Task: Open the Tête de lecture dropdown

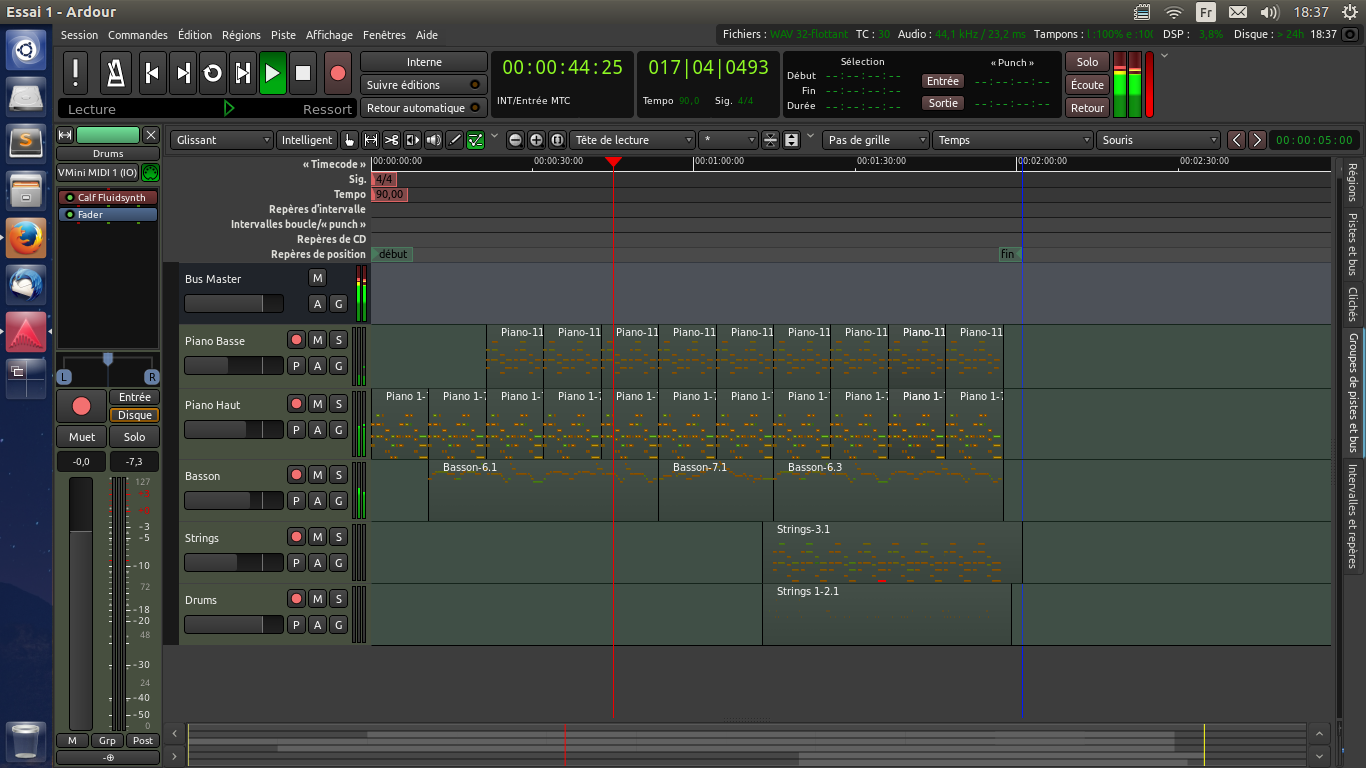Action: [x=633, y=140]
